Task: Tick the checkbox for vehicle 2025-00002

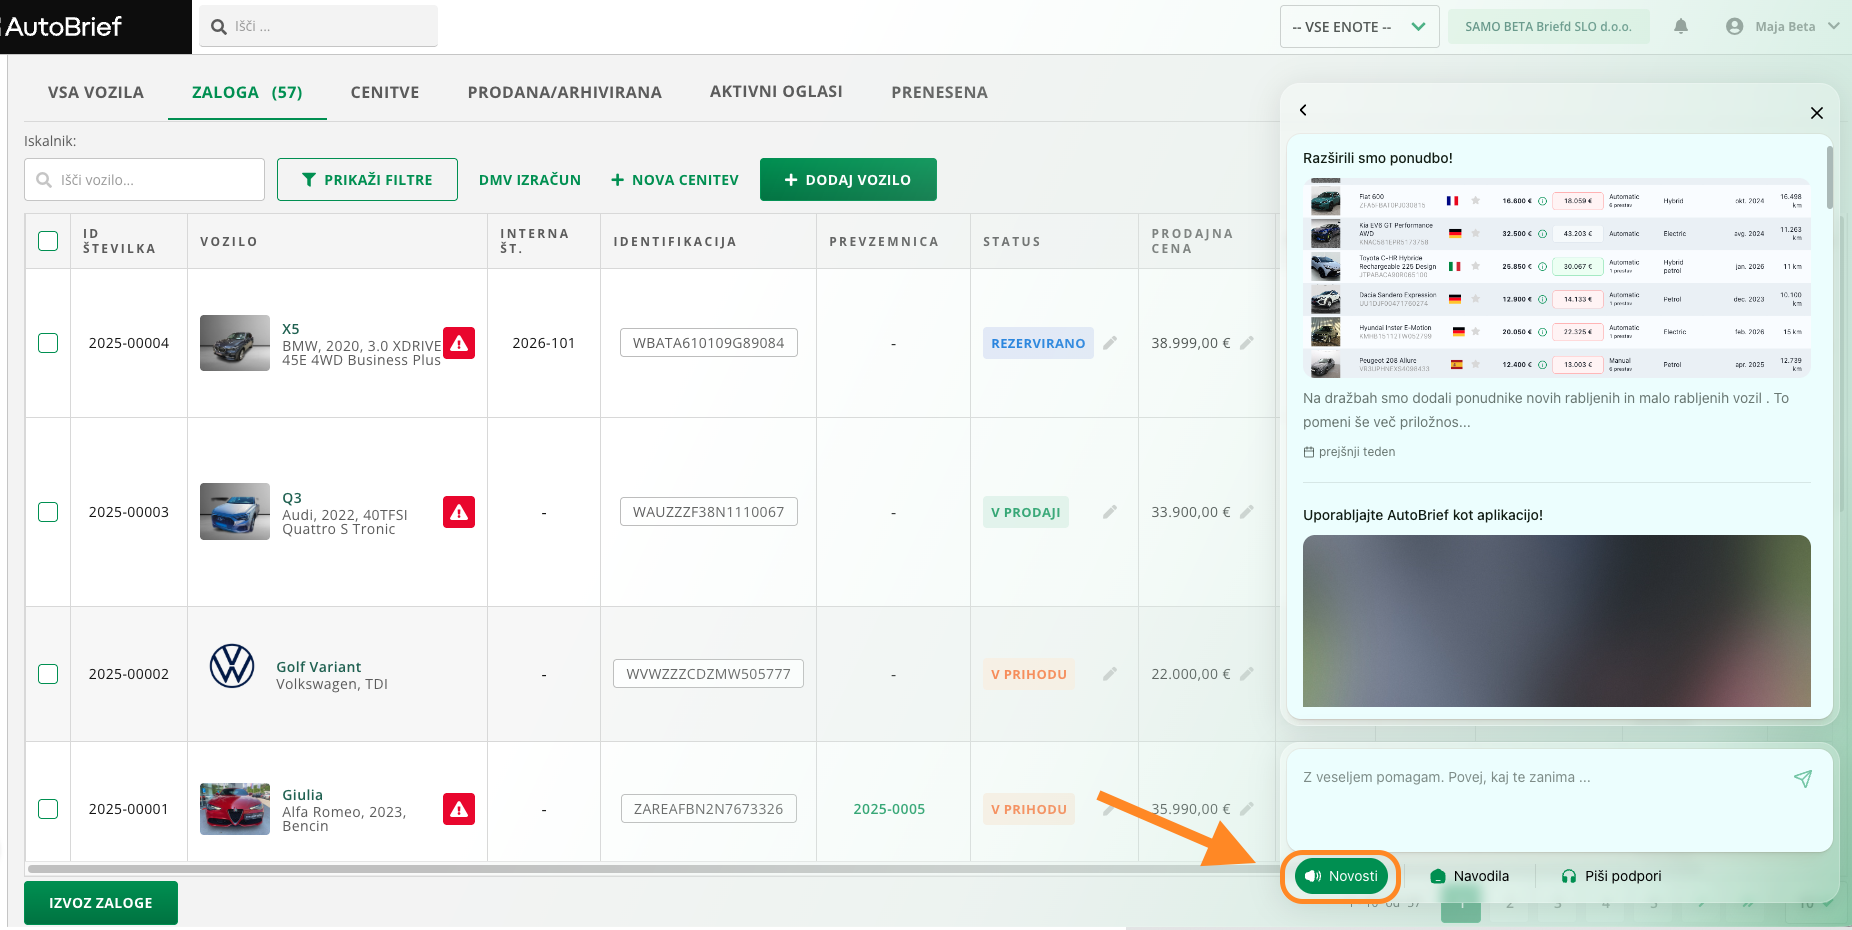Action: coord(48,674)
